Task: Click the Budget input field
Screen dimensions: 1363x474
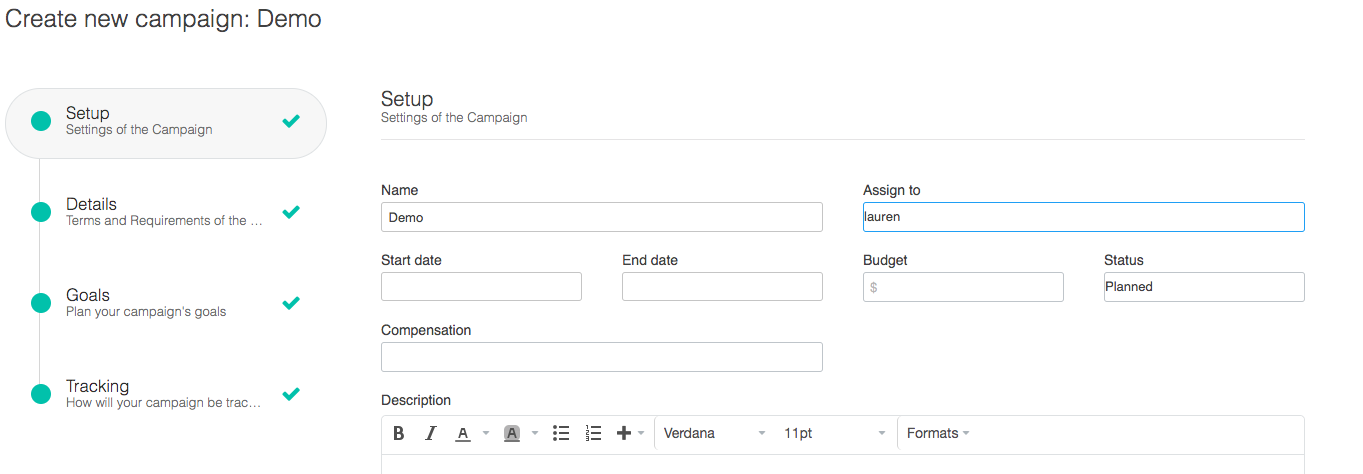Action: [963, 287]
